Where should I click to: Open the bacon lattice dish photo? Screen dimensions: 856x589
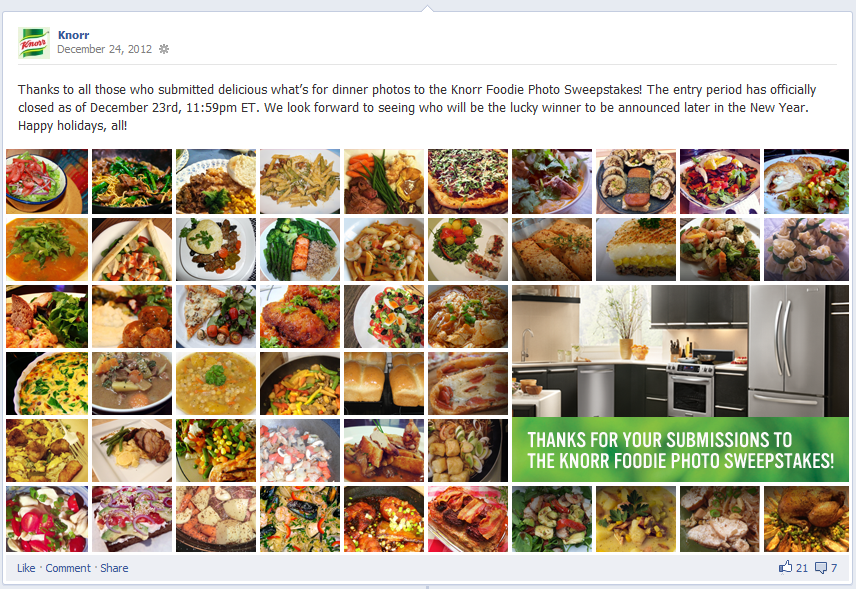click(x=468, y=519)
